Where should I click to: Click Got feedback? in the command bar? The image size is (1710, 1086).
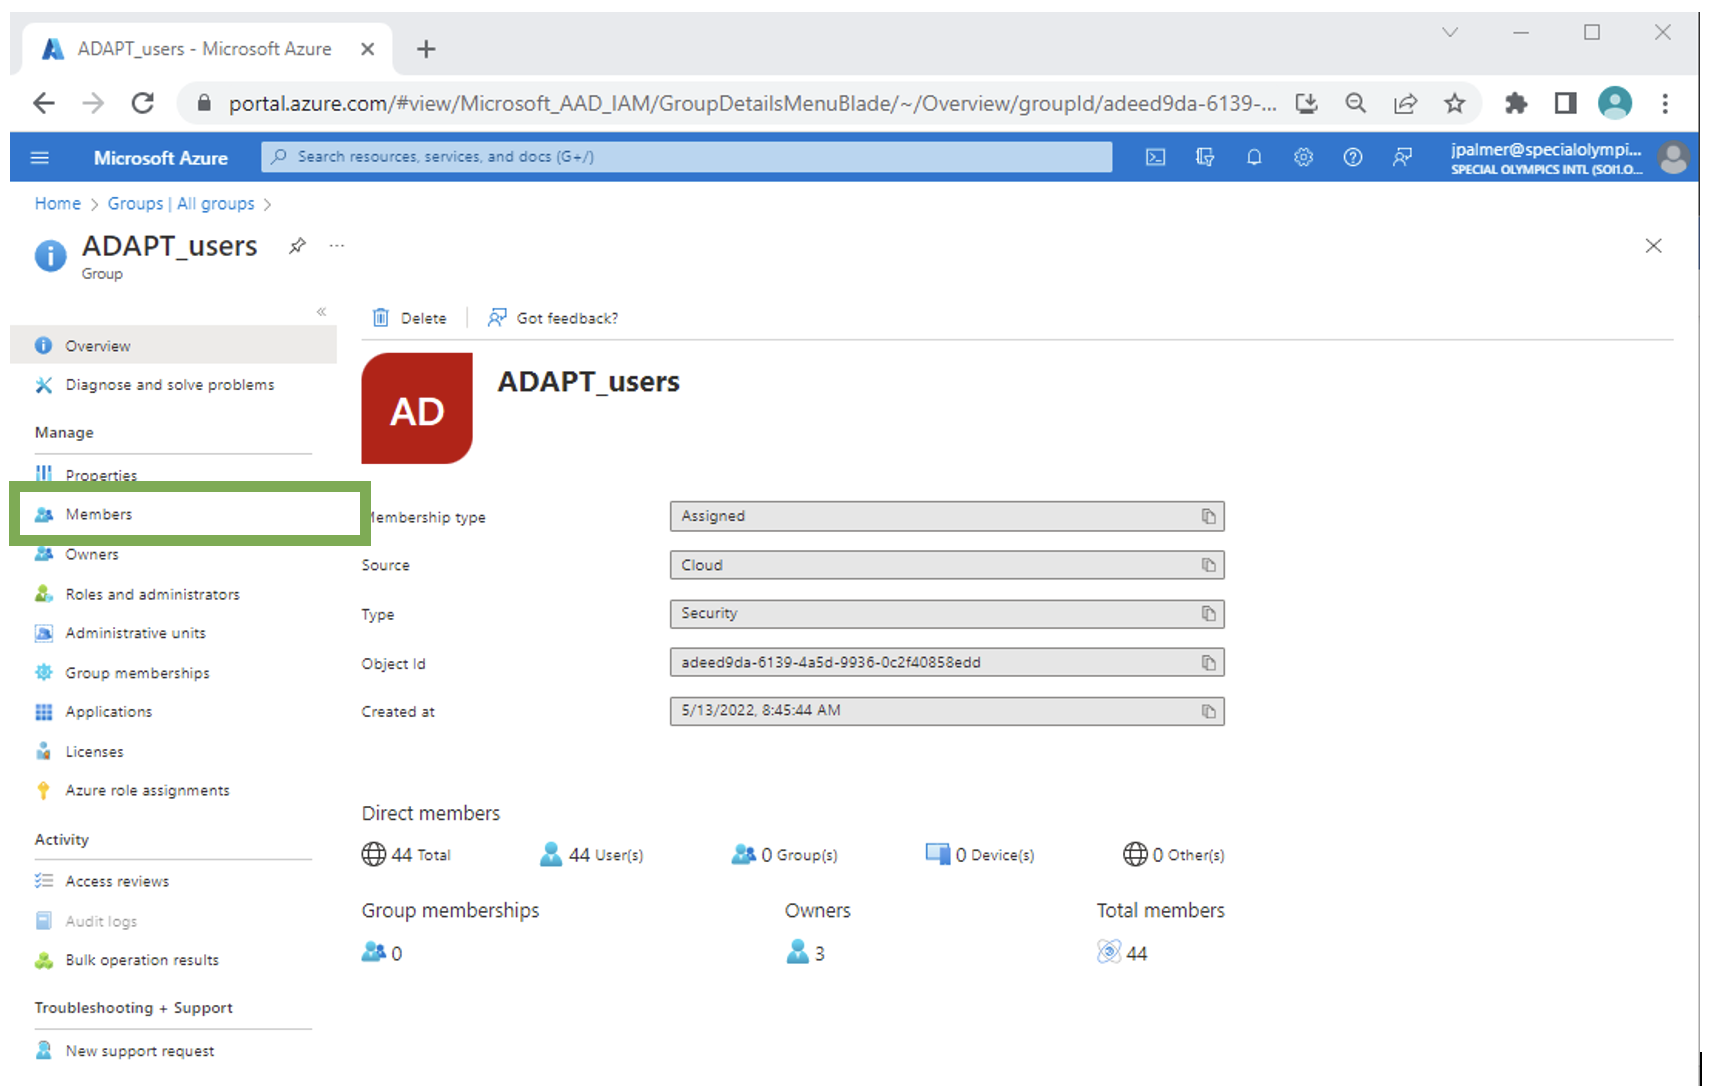tap(552, 318)
